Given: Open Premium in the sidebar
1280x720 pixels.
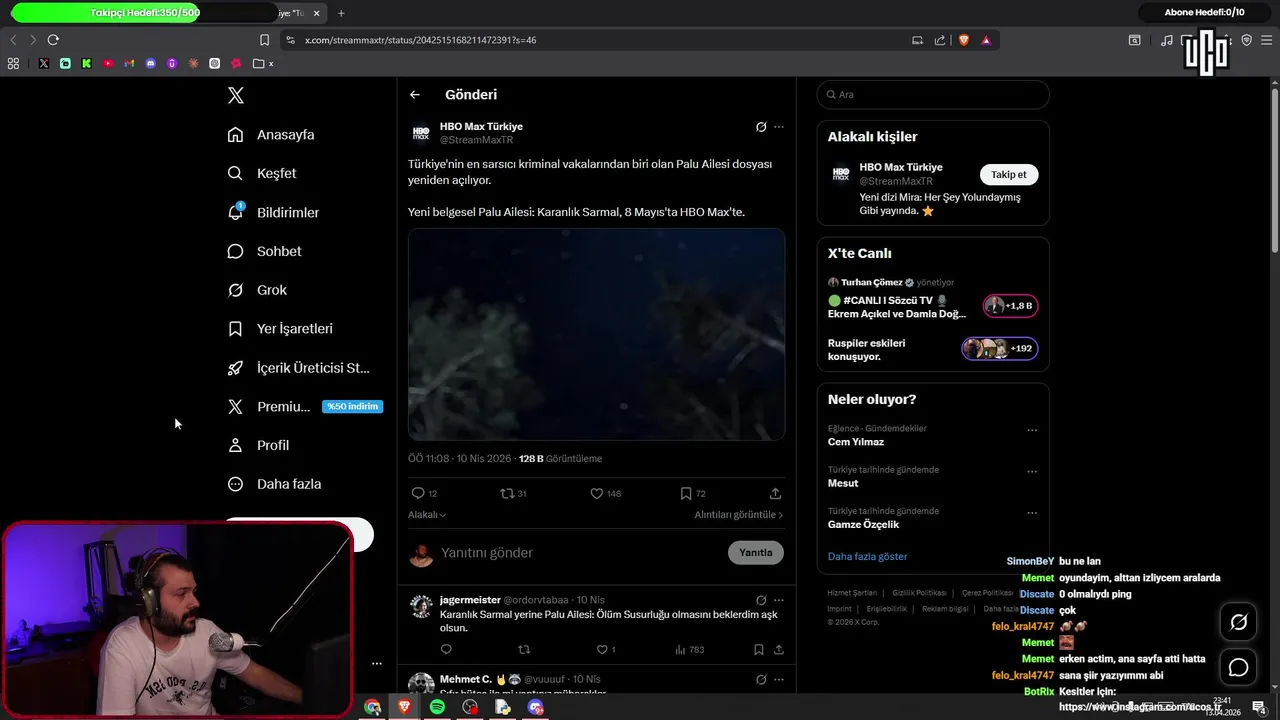Looking at the screenshot, I should click(x=305, y=407).
